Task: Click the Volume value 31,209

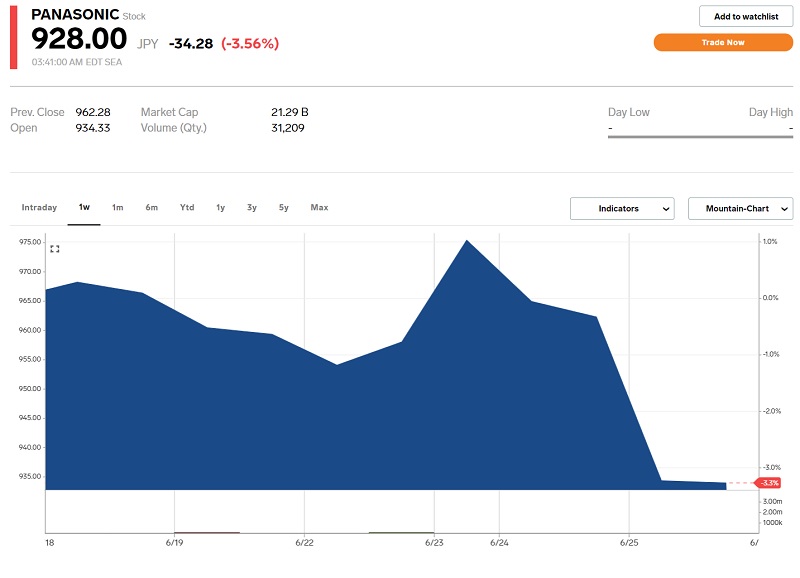Action: point(288,128)
